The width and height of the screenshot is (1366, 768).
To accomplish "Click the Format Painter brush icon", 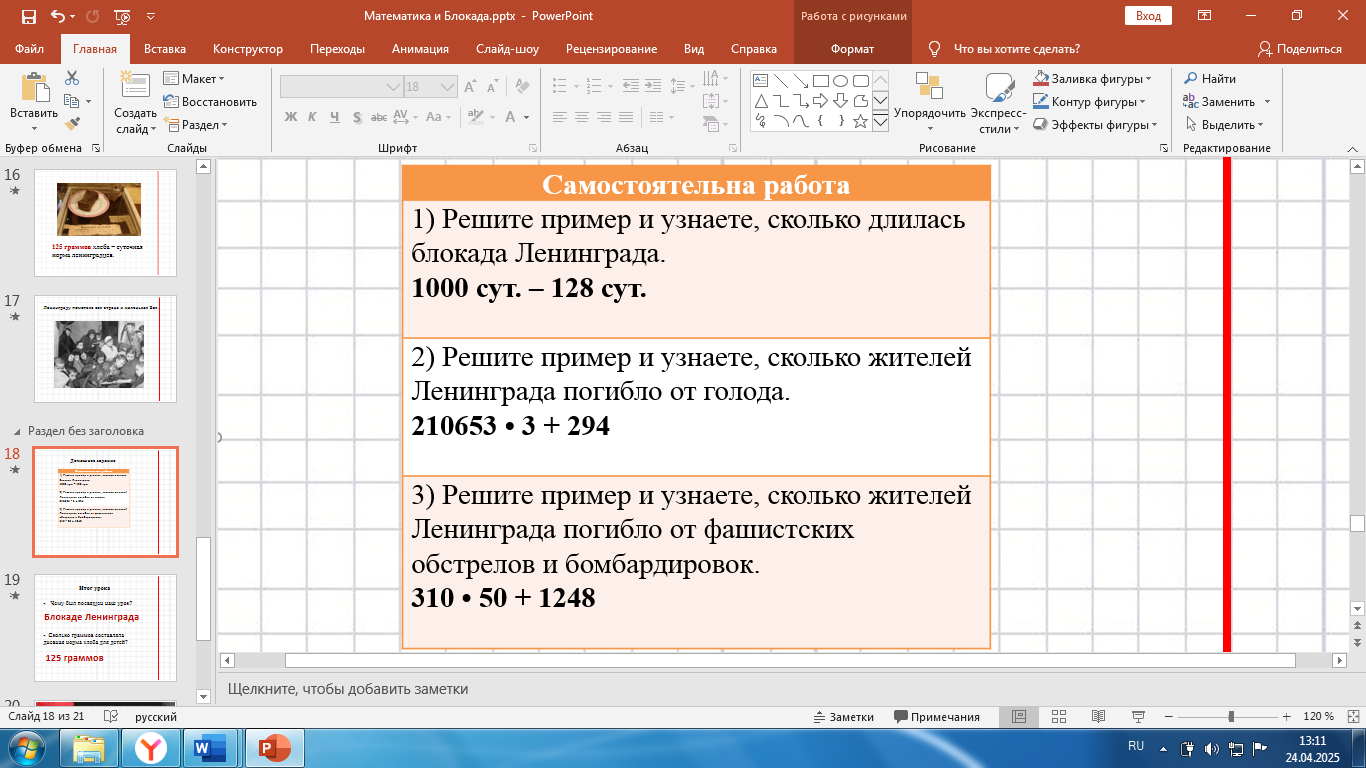I will pyautogui.click(x=72, y=124).
